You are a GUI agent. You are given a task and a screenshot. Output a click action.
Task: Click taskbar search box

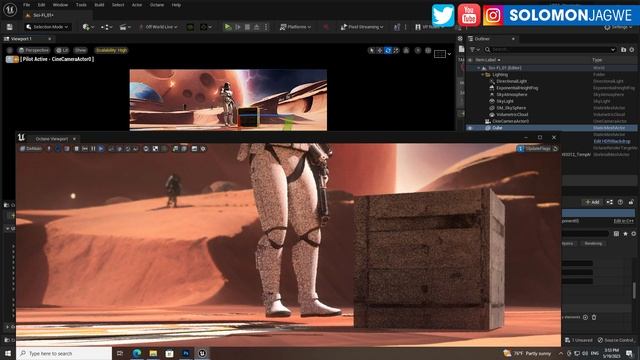64,353
